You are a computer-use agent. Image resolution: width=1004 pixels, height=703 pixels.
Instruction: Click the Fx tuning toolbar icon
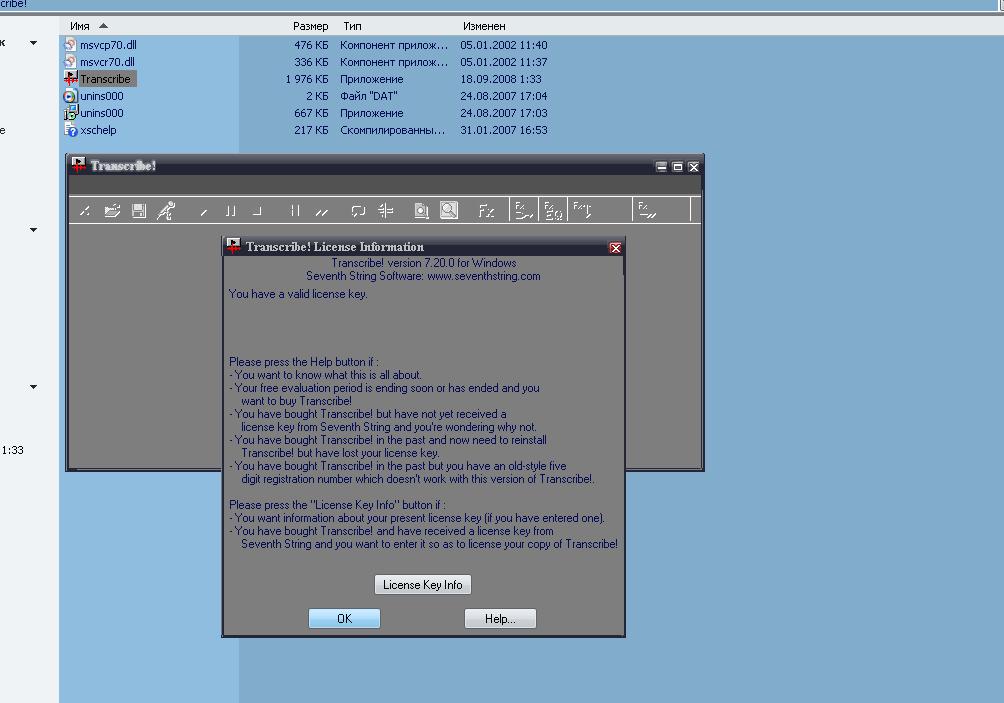[582, 209]
